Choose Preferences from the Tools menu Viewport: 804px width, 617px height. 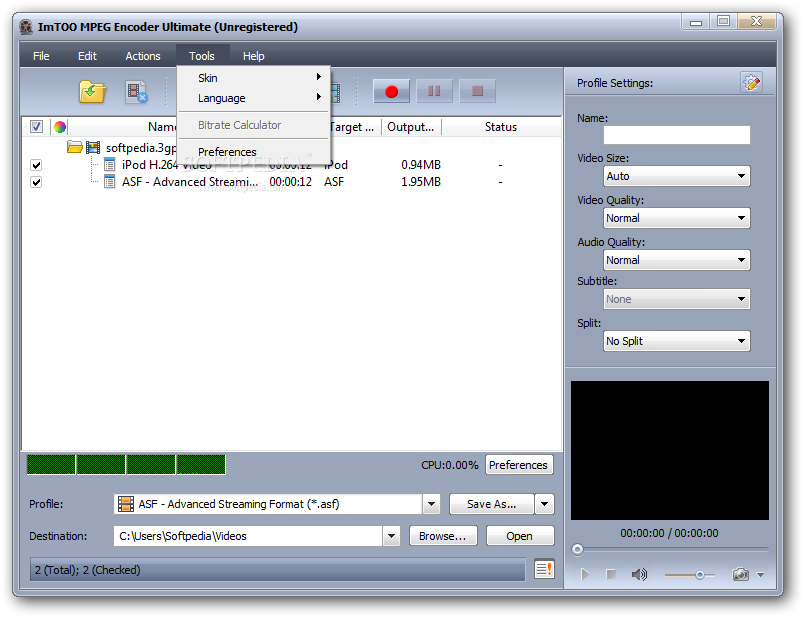tap(227, 152)
